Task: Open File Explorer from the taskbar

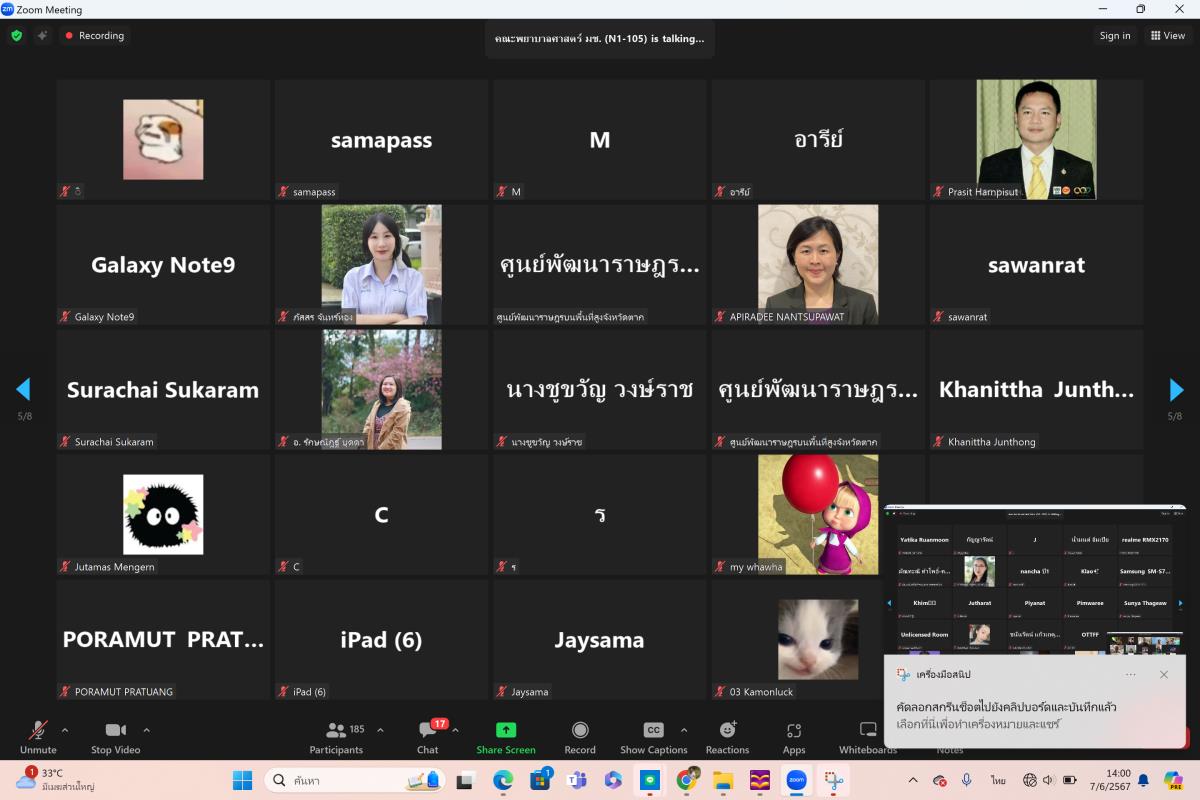Action: point(723,780)
